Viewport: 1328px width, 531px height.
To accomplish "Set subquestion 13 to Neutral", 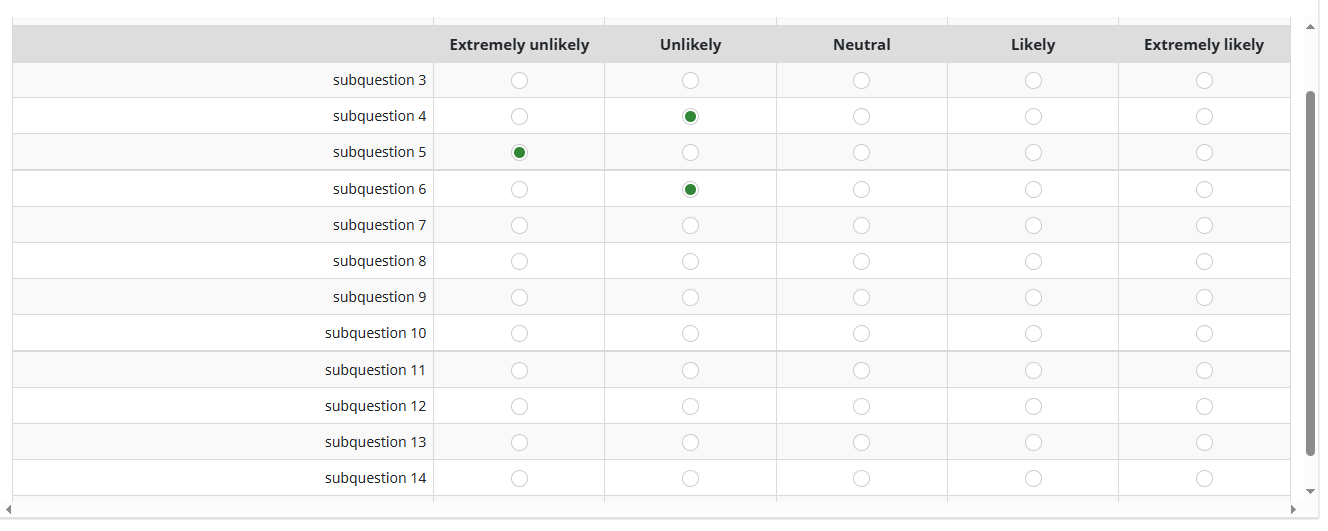I will [861, 443].
